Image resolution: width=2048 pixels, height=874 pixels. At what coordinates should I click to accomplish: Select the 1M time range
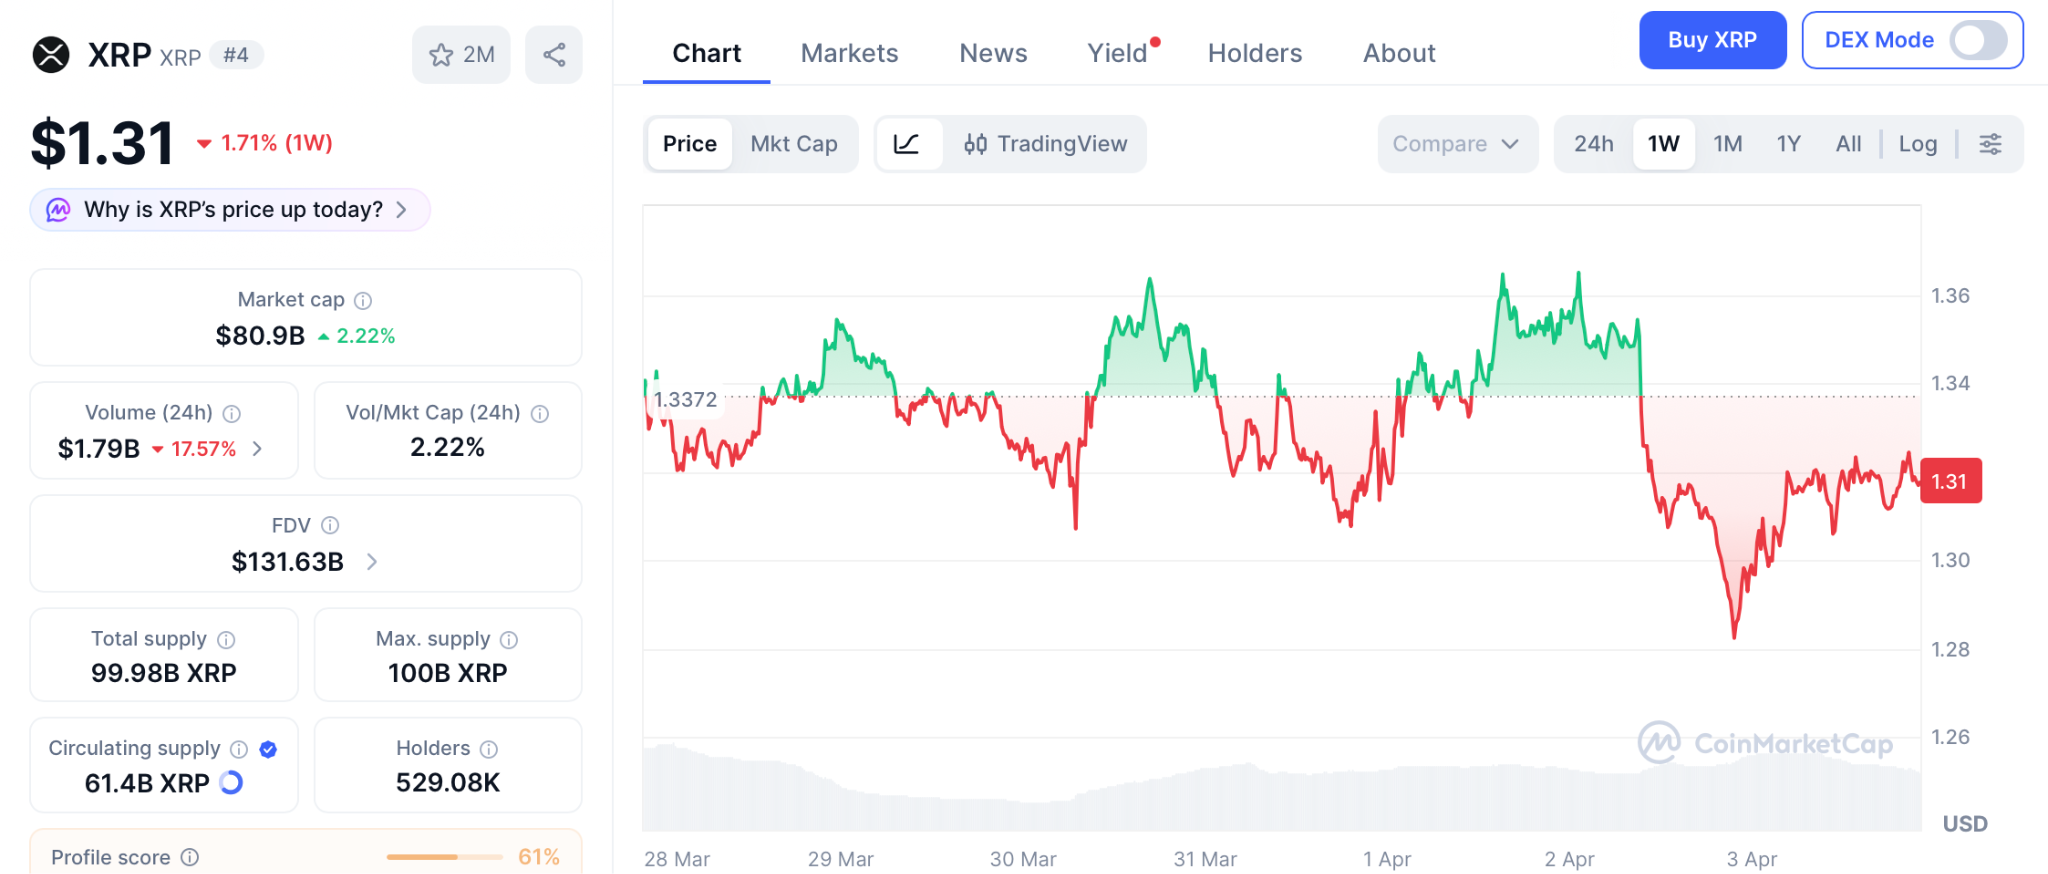point(1727,144)
